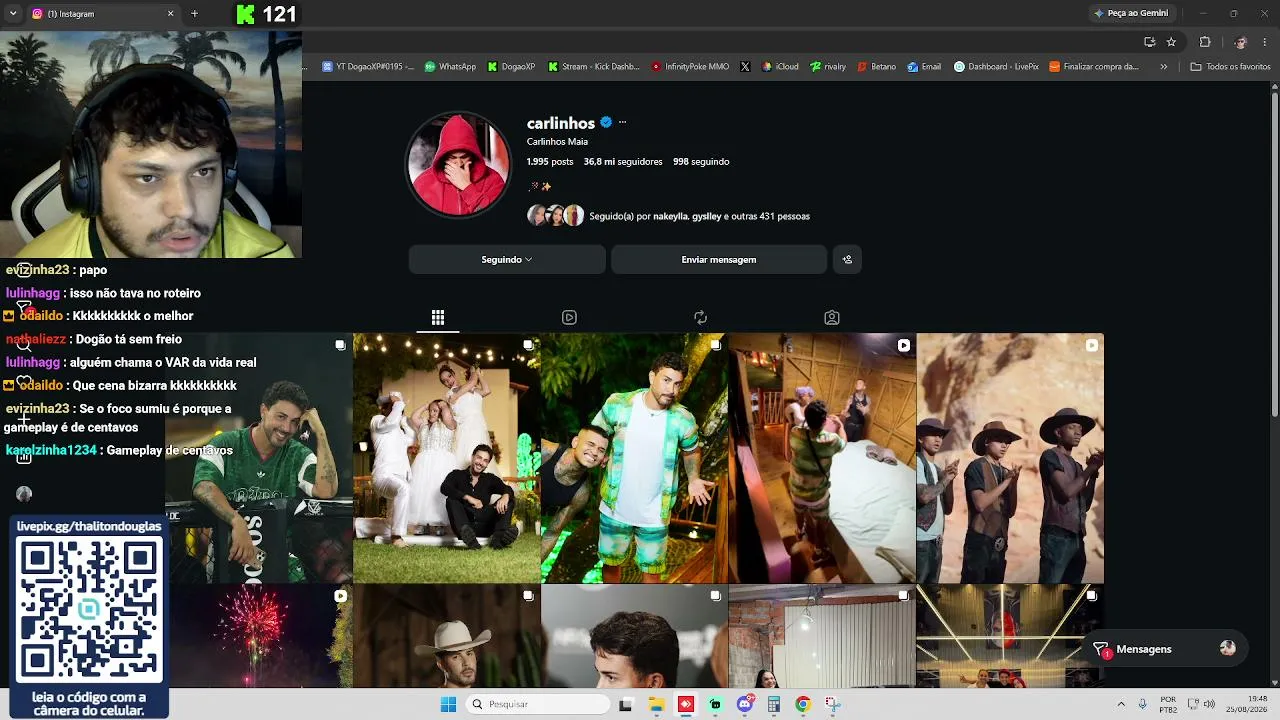This screenshot has height=720, width=1280.
Task: Open the rivalry bookmark
Action: click(x=828, y=67)
